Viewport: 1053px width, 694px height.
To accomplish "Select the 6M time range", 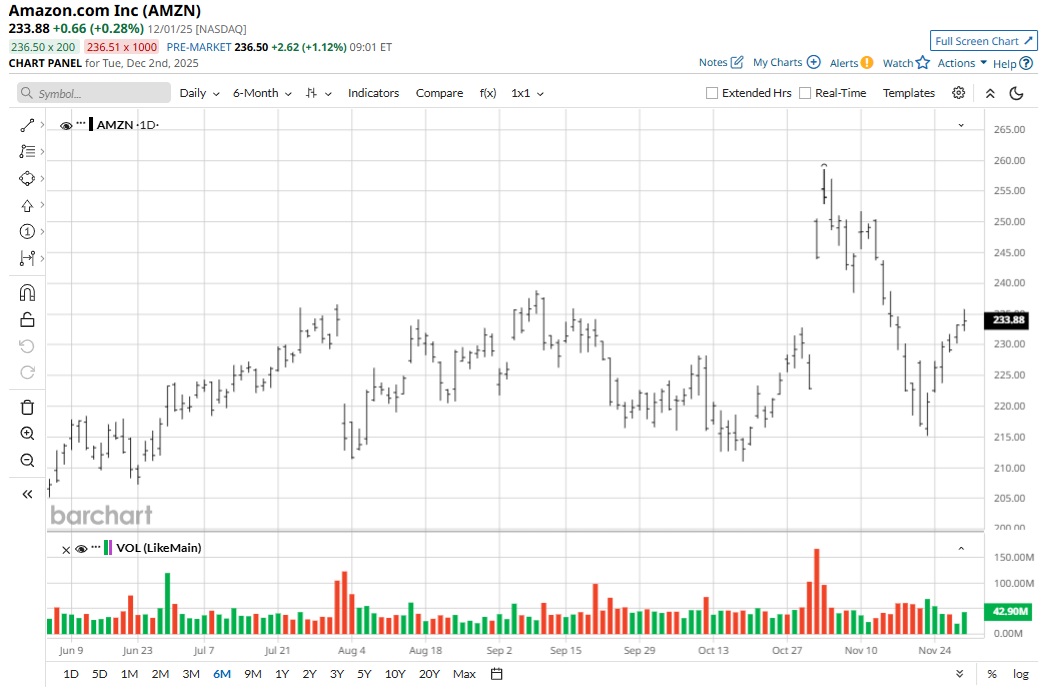I will coord(222,674).
